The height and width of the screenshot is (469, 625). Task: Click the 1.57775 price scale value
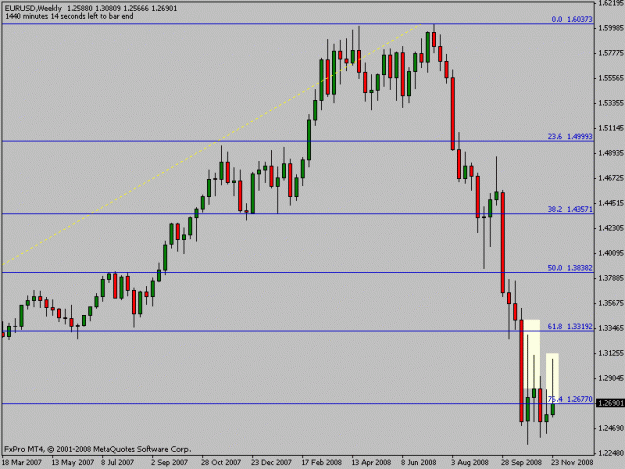coord(611,53)
